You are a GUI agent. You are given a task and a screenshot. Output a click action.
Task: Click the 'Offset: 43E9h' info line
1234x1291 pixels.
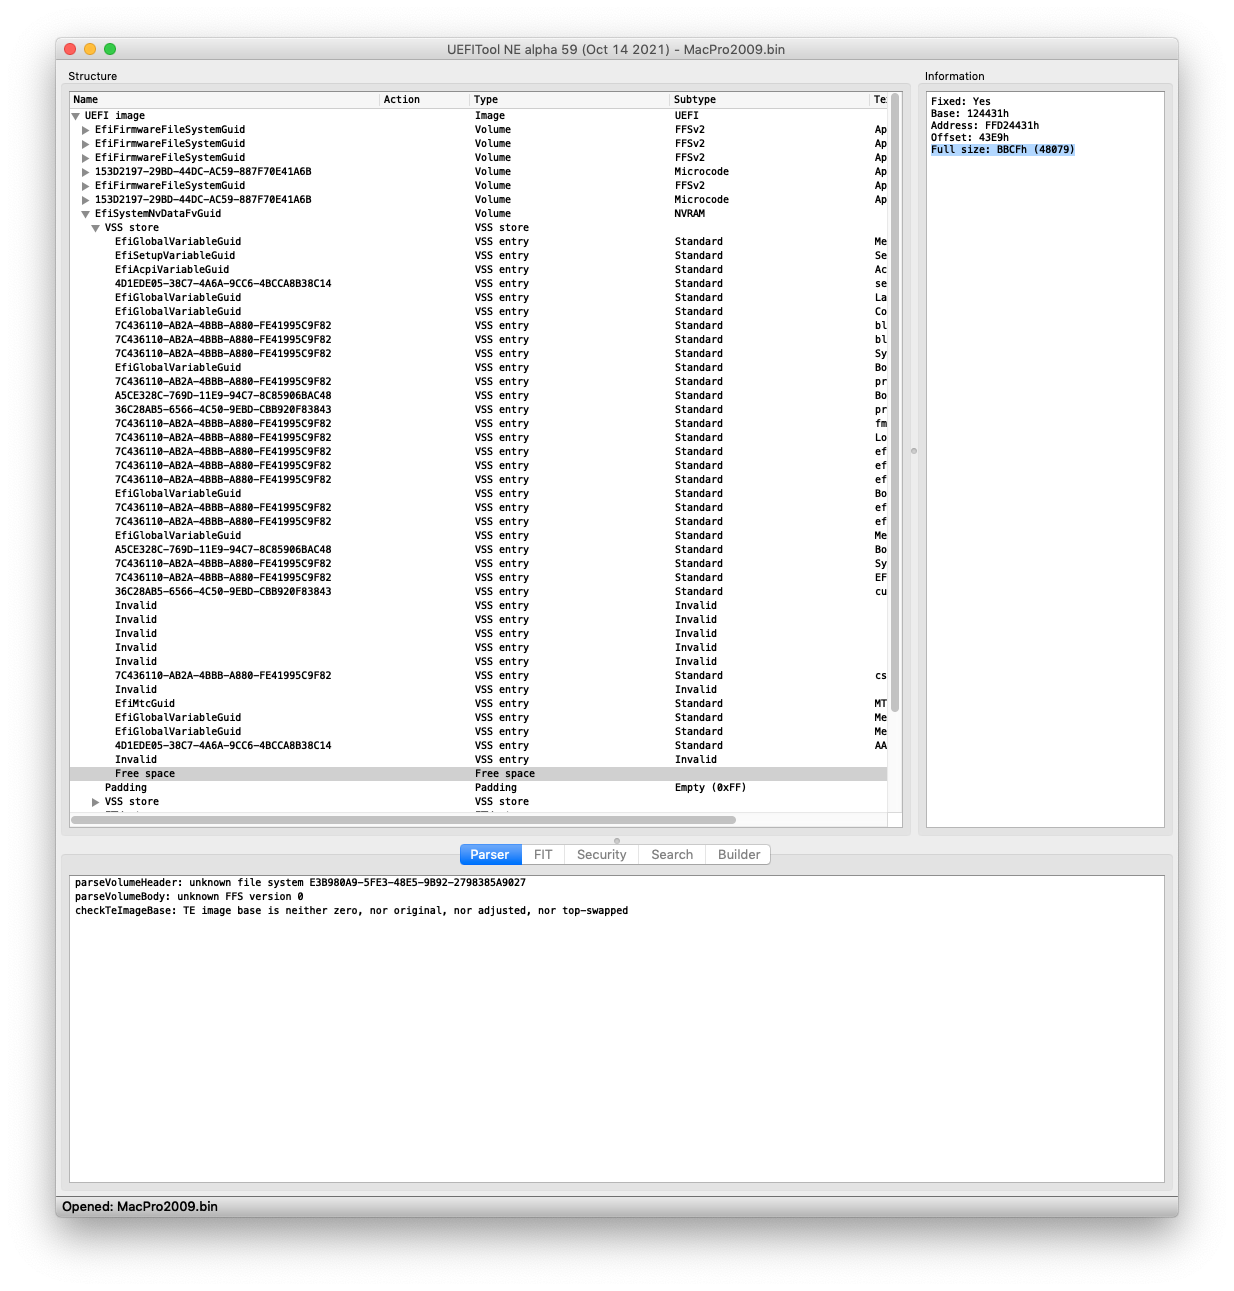click(970, 138)
